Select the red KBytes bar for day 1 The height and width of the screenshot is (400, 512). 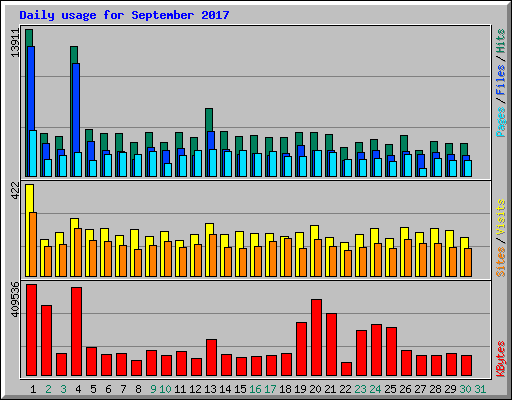click(x=31, y=330)
